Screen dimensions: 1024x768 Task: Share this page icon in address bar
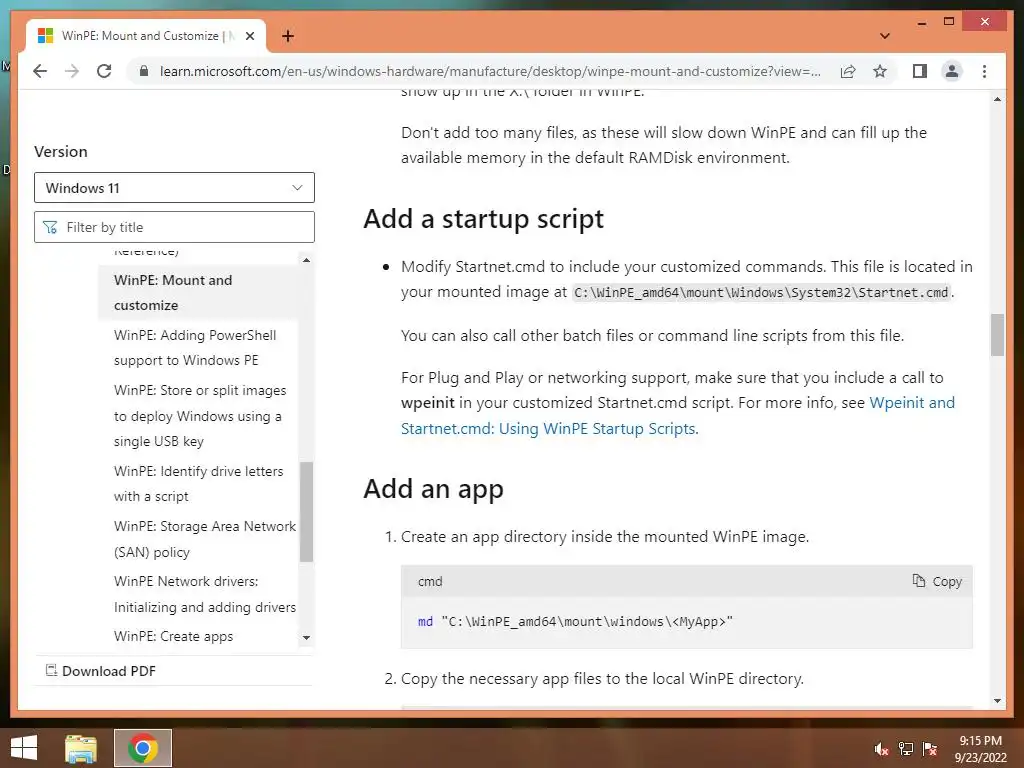848,71
